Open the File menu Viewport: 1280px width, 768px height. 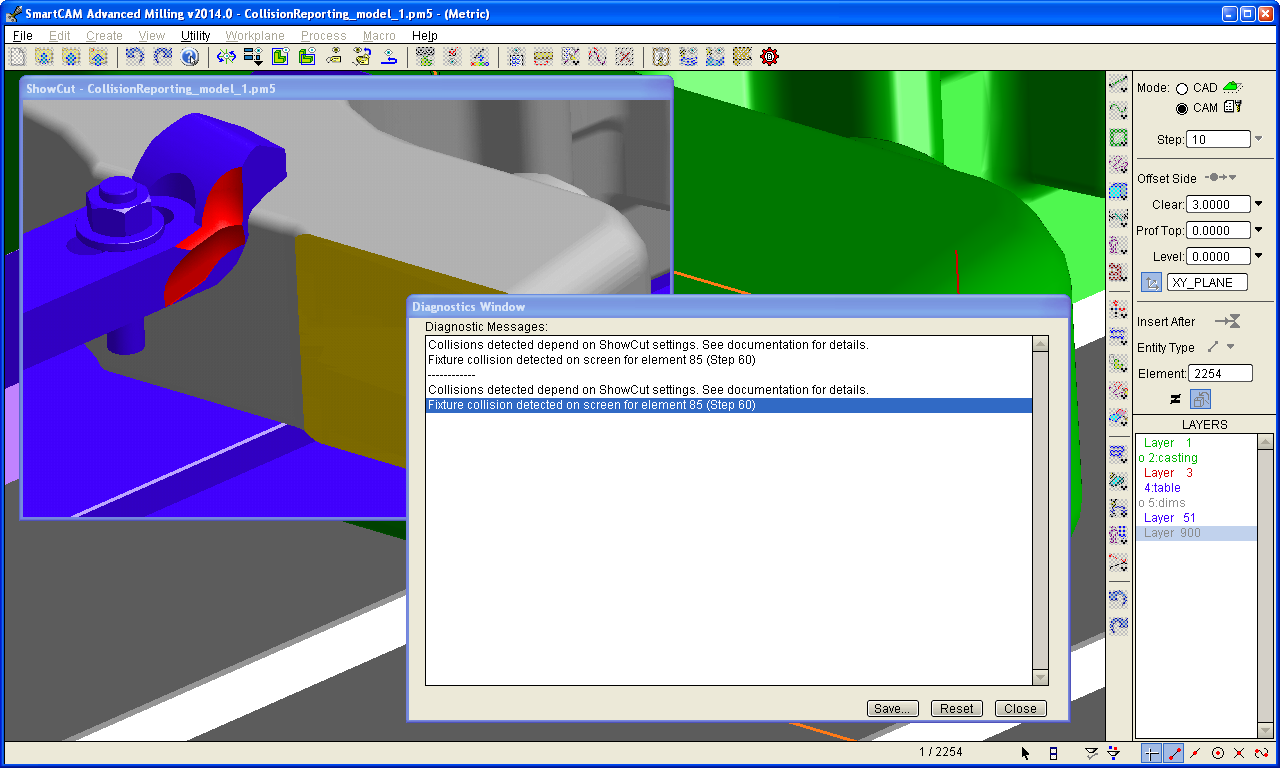22,36
